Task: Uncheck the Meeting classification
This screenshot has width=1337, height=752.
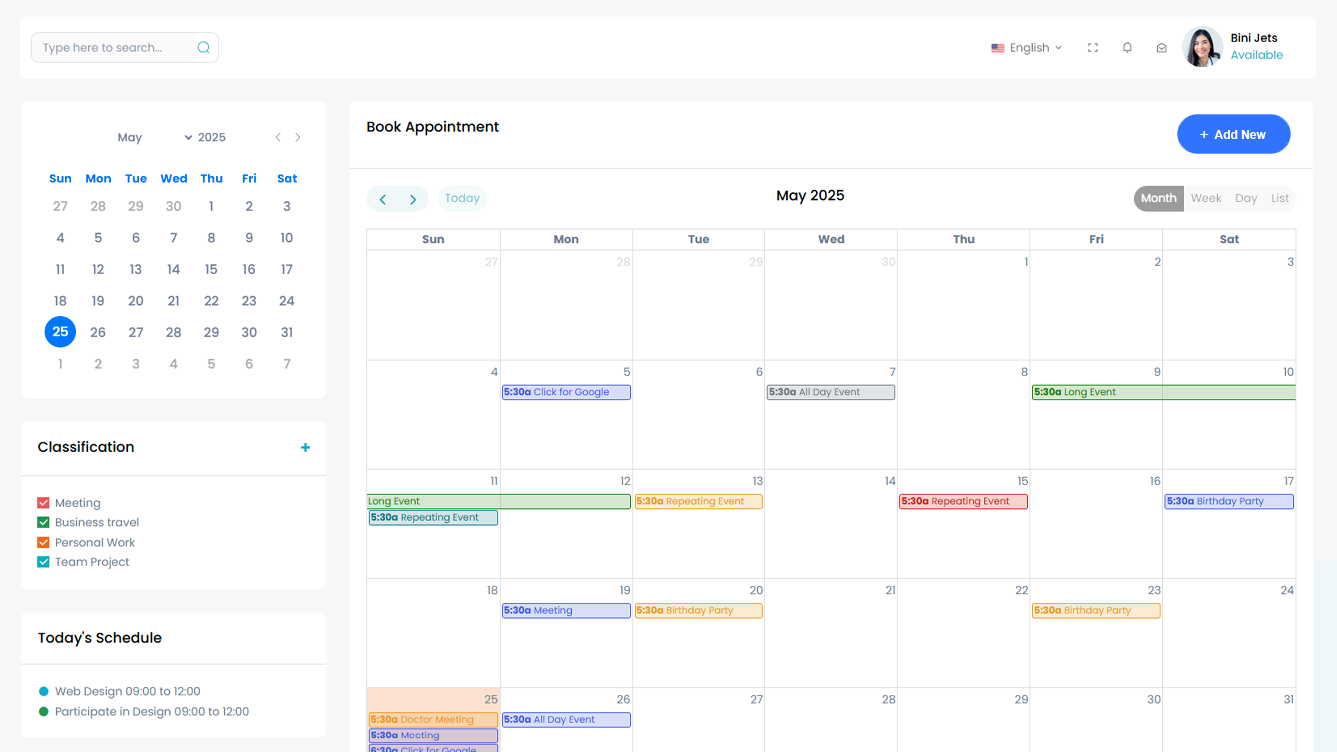Action: 43,503
